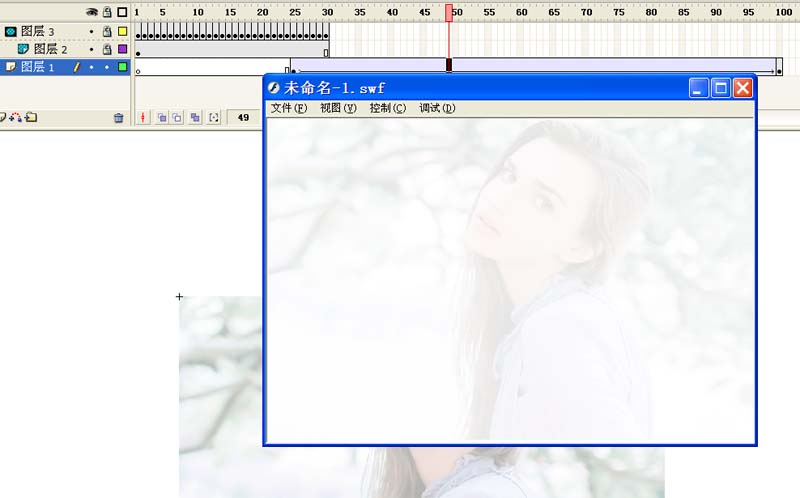Unlock layer 图层 3 via its padlock
Image resolution: width=800 pixels, height=498 pixels.
(107, 32)
